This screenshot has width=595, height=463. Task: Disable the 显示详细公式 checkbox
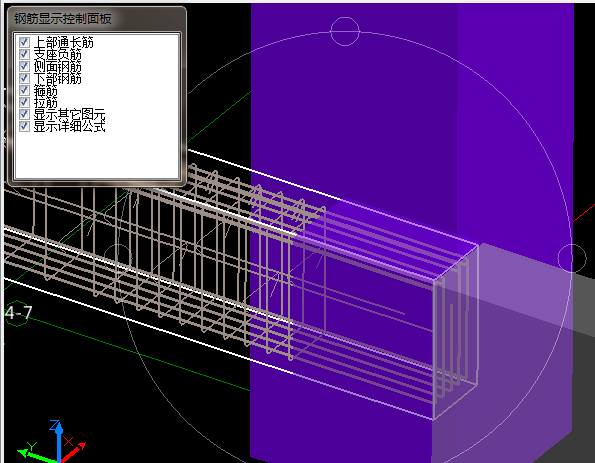pos(24,126)
